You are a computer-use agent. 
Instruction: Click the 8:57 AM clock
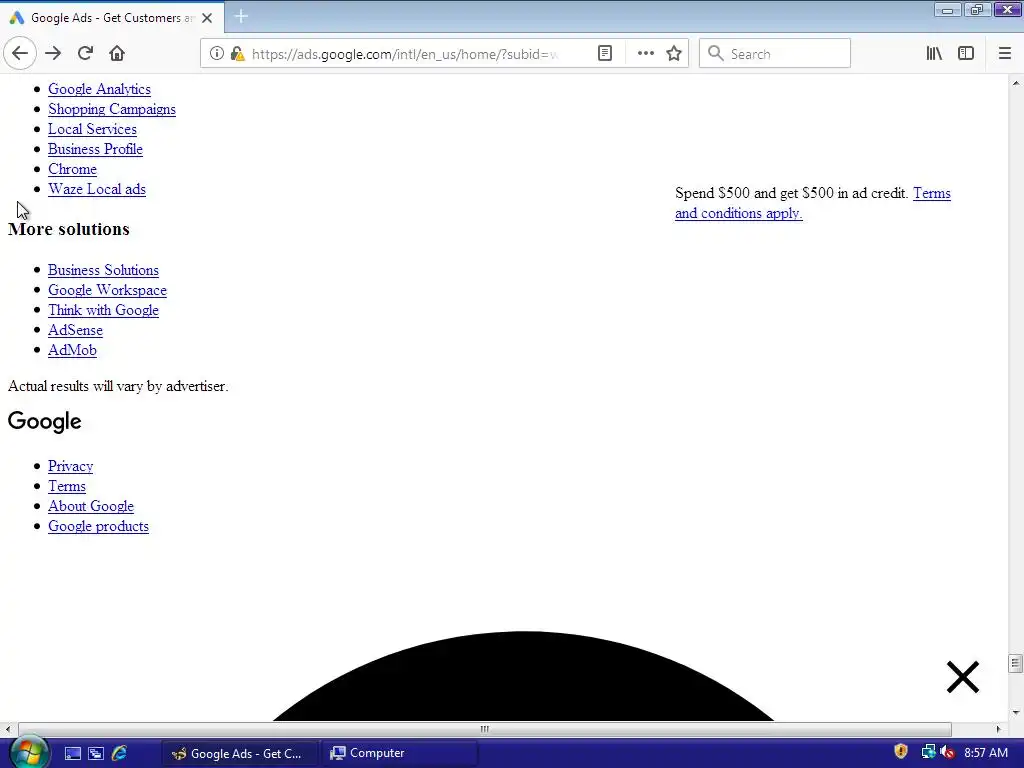pos(985,753)
